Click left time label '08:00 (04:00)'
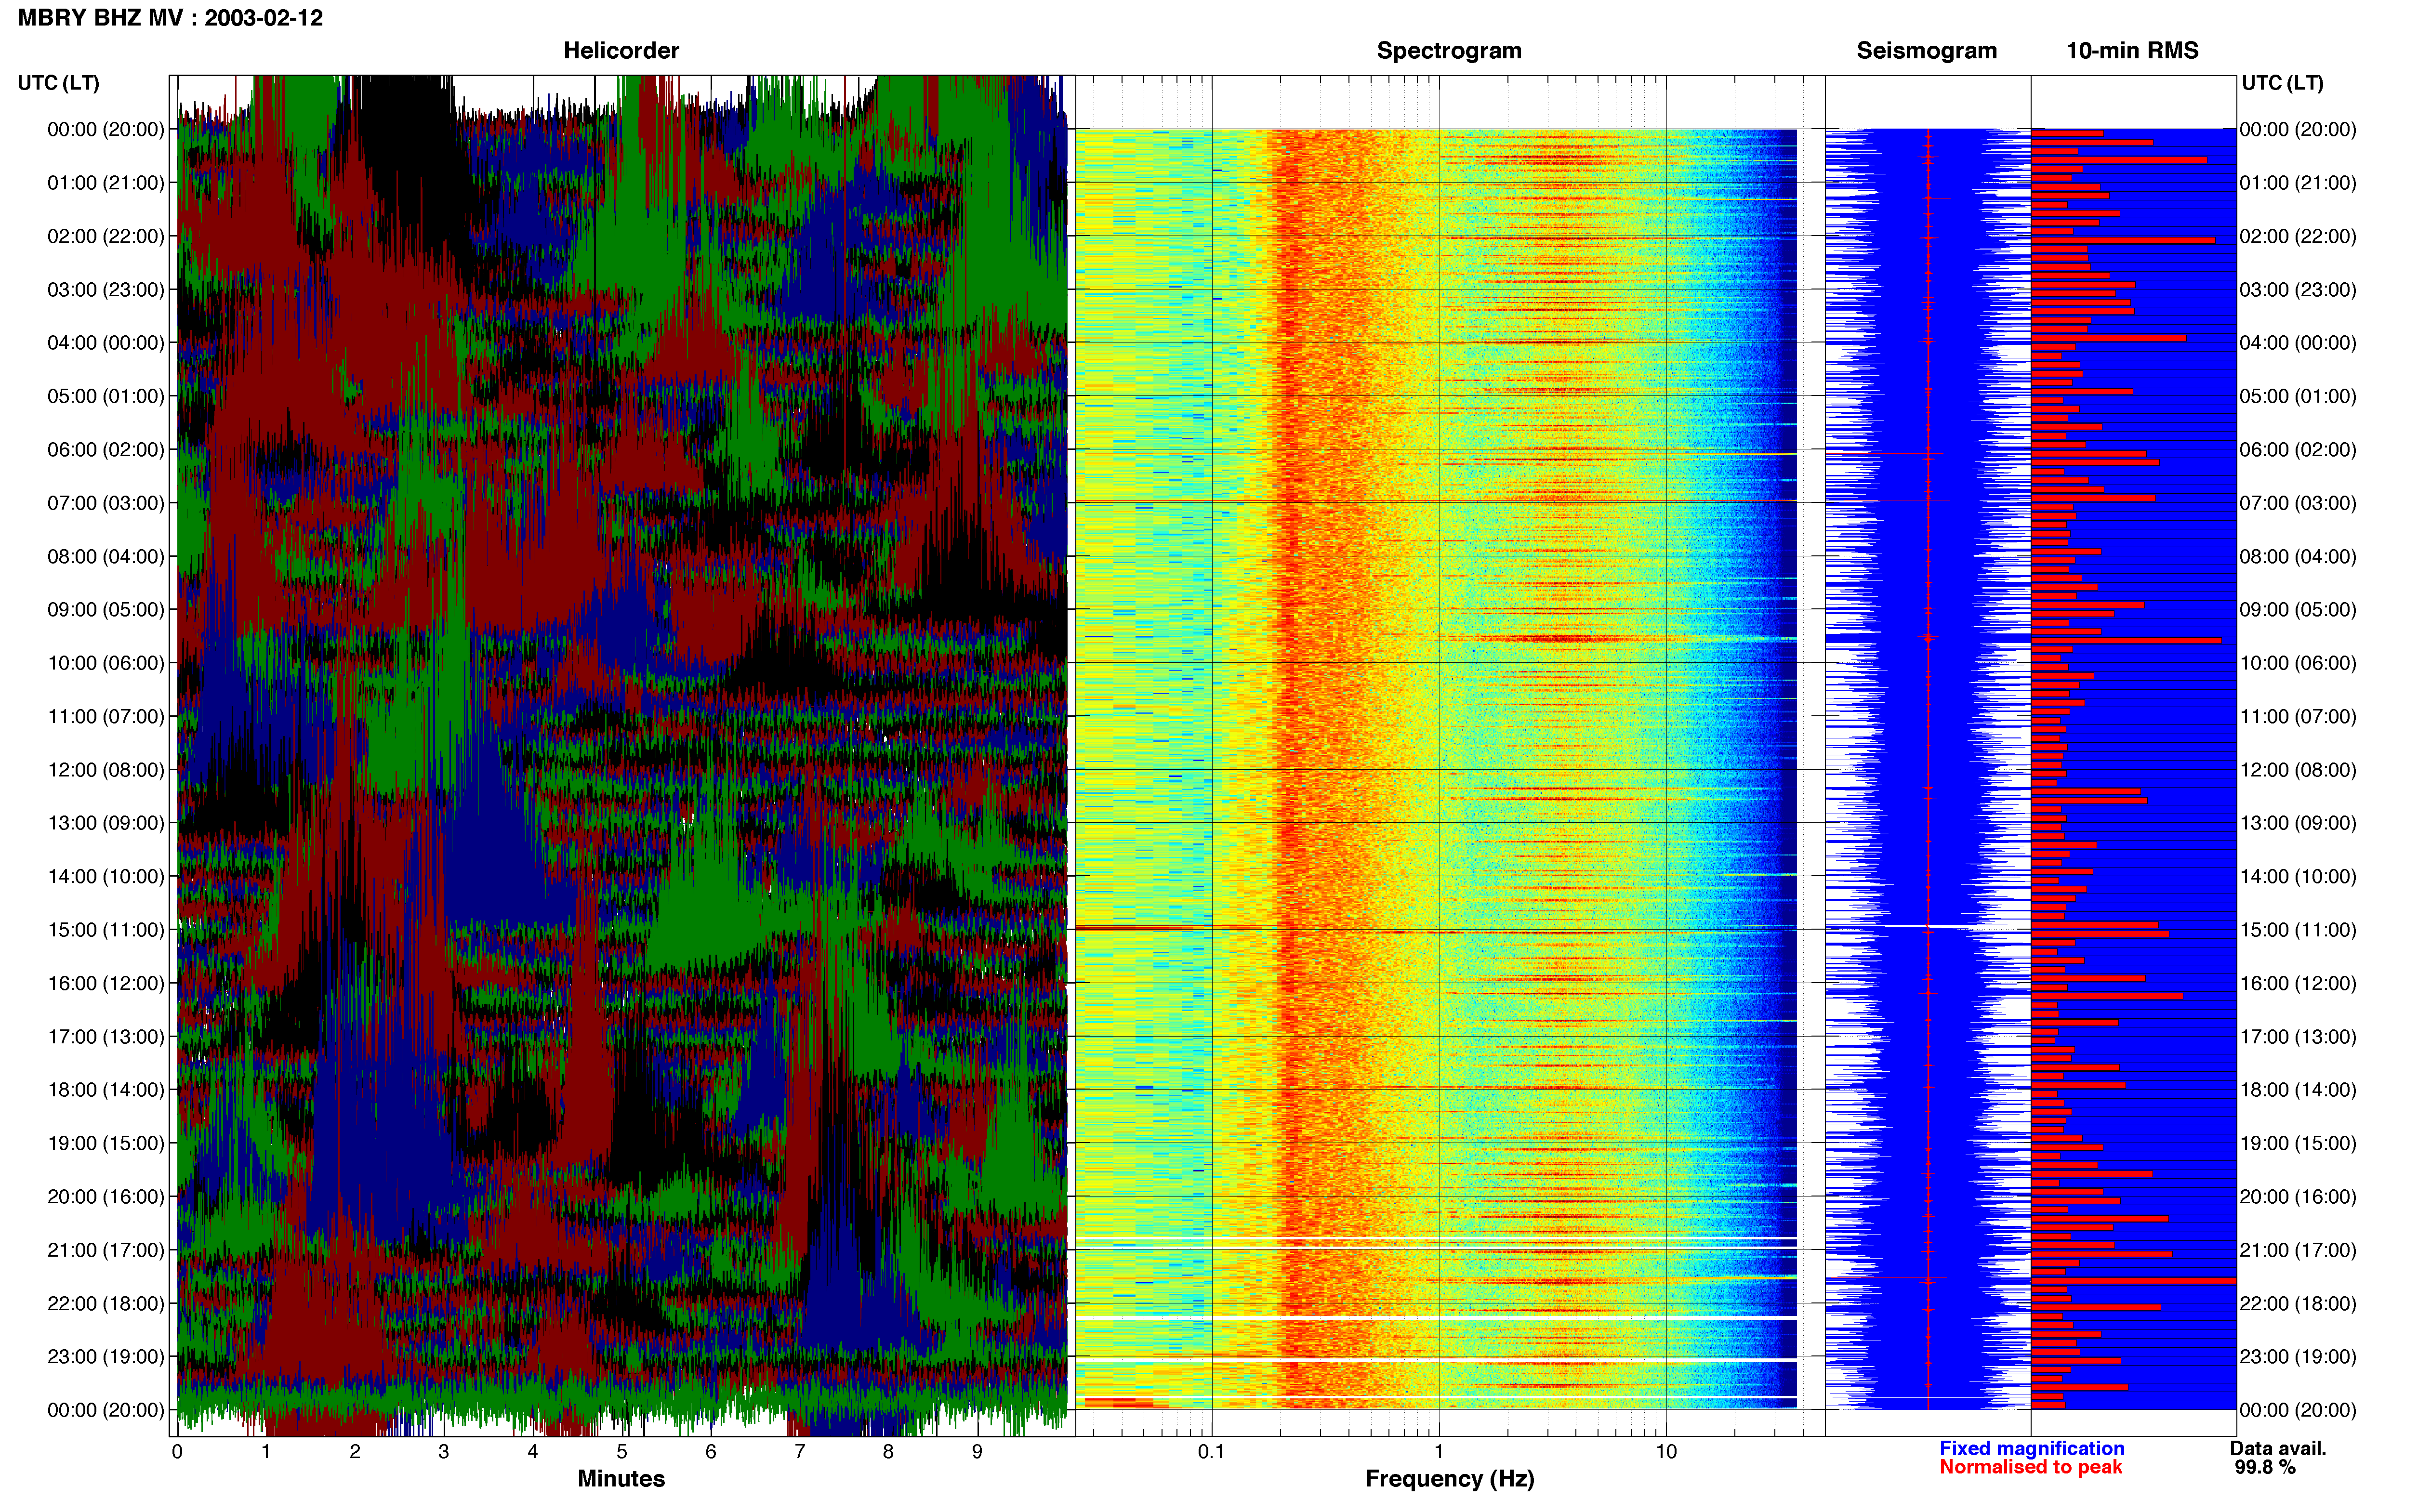This screenshot has width=2418, height=1512. click(x=105, y=556)
